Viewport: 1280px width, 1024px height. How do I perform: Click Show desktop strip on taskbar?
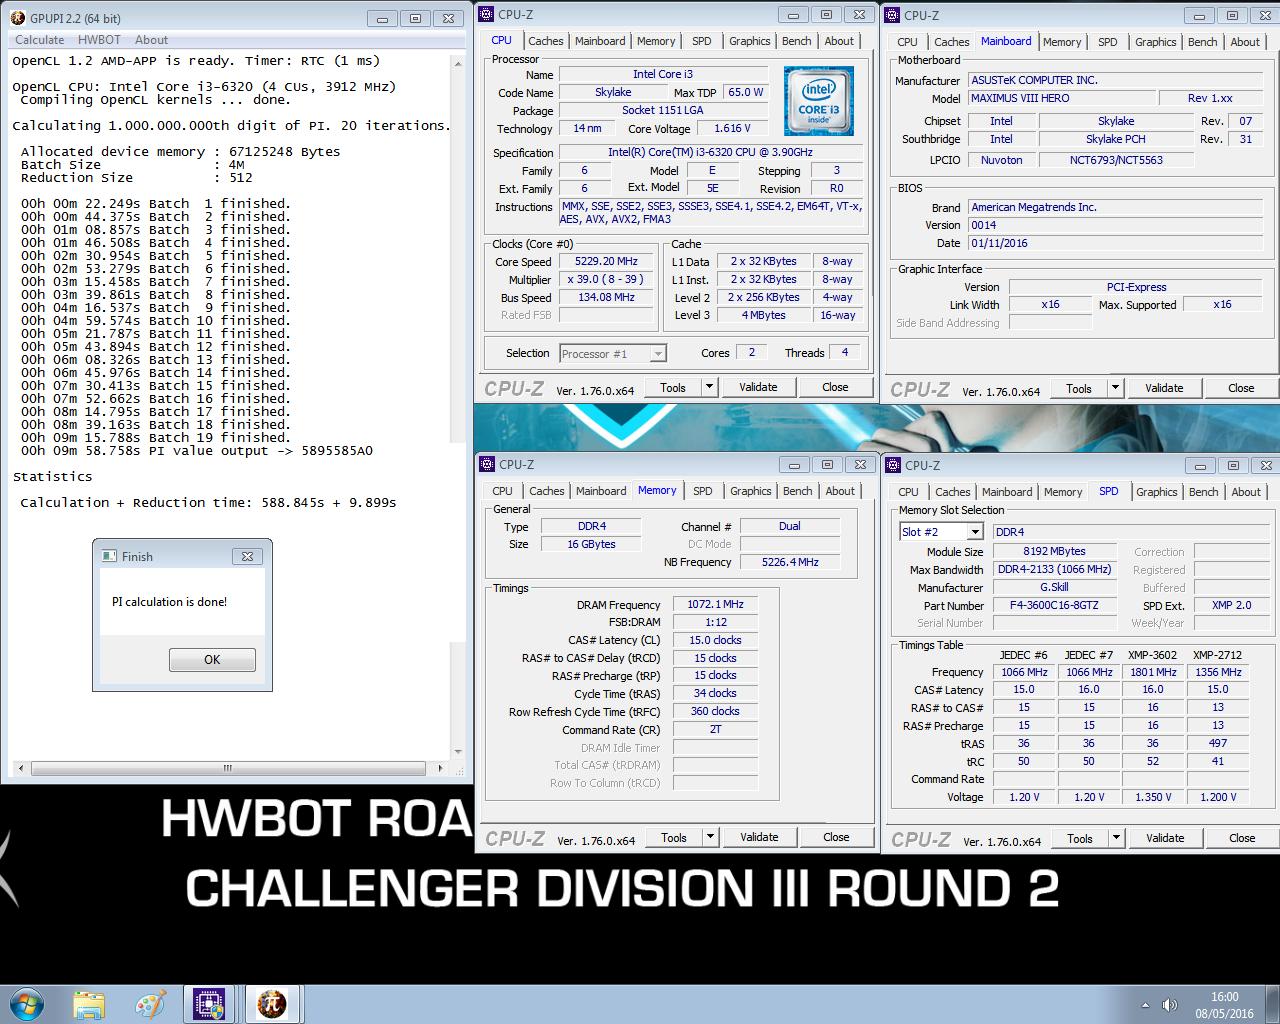coord(1273,1005)
